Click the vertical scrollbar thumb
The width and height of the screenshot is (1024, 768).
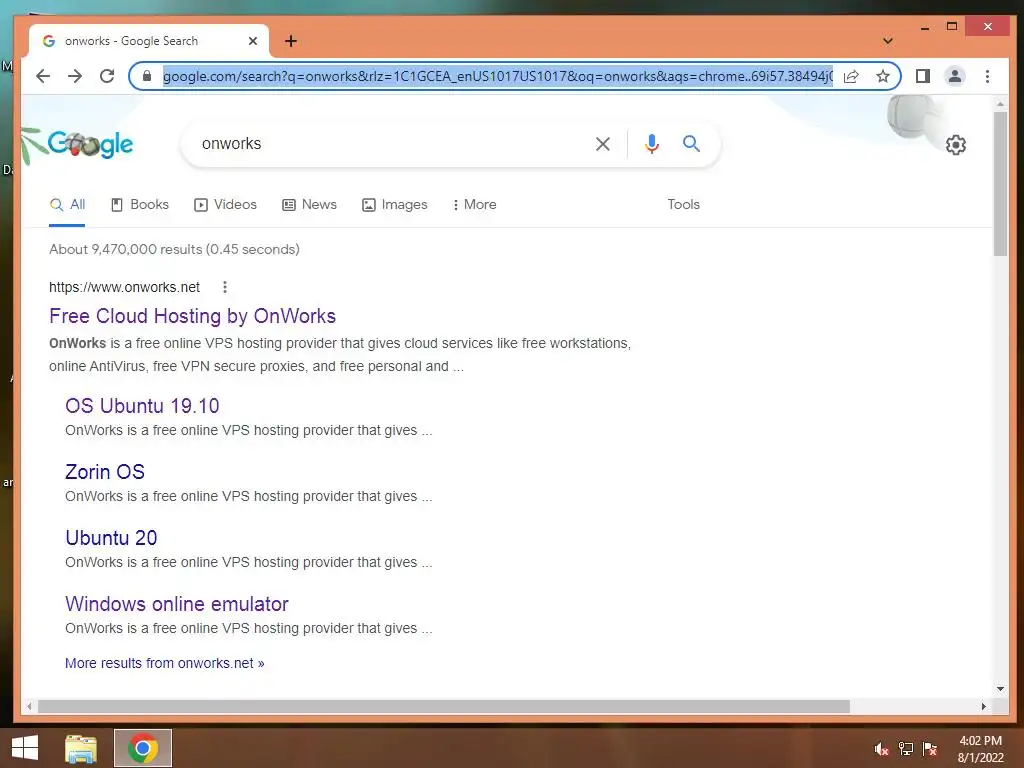tap(1000, 184)
